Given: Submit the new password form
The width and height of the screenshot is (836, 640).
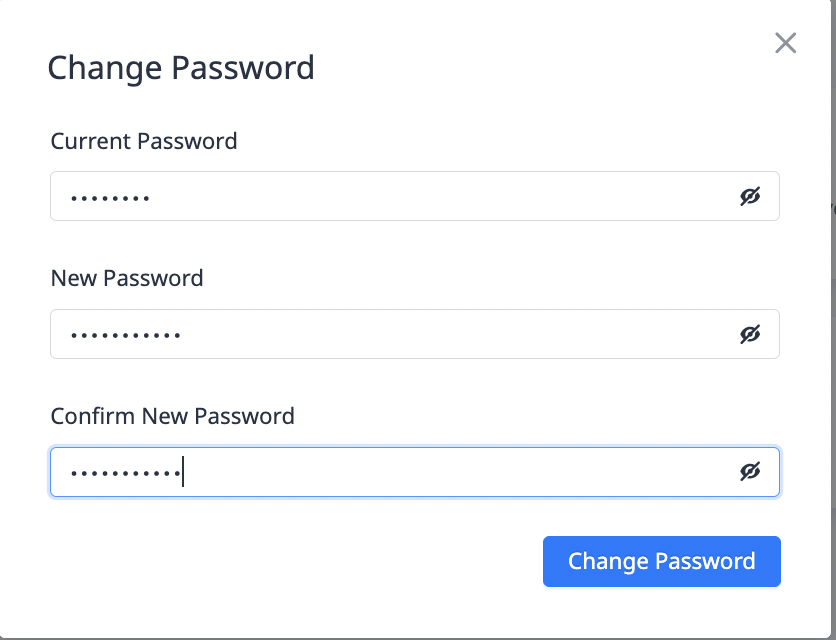Looking at the screenshot, I should (x=661, y=561).
